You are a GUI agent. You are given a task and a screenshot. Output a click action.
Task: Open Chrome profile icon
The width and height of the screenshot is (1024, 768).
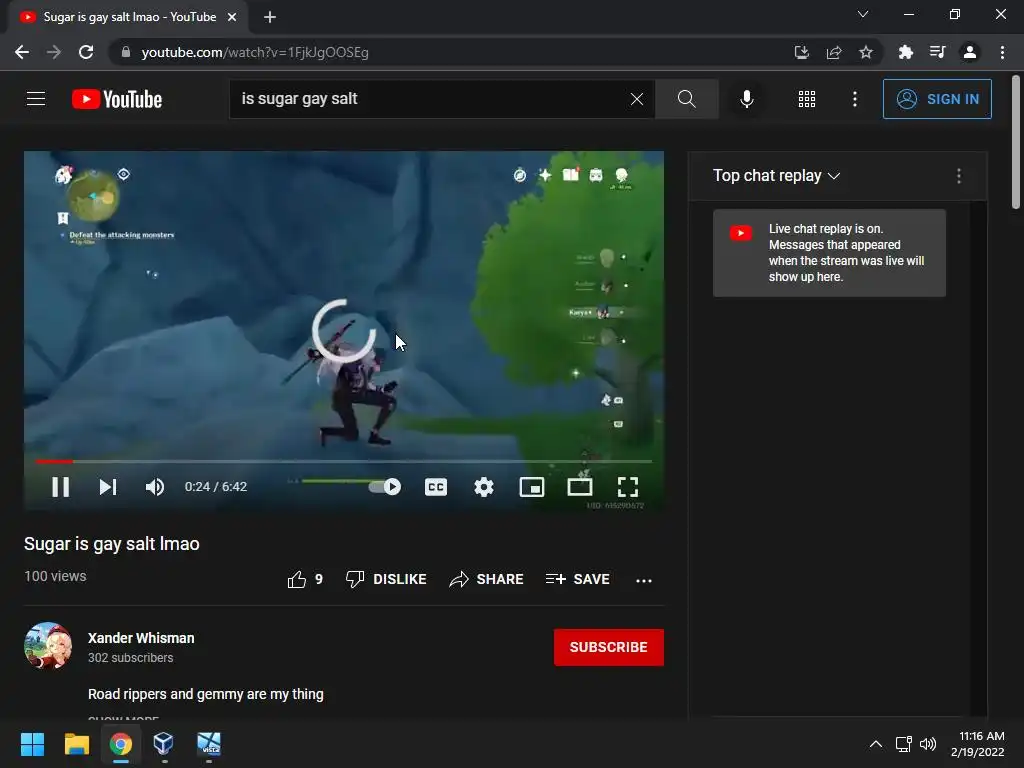(x=970, y=52)
